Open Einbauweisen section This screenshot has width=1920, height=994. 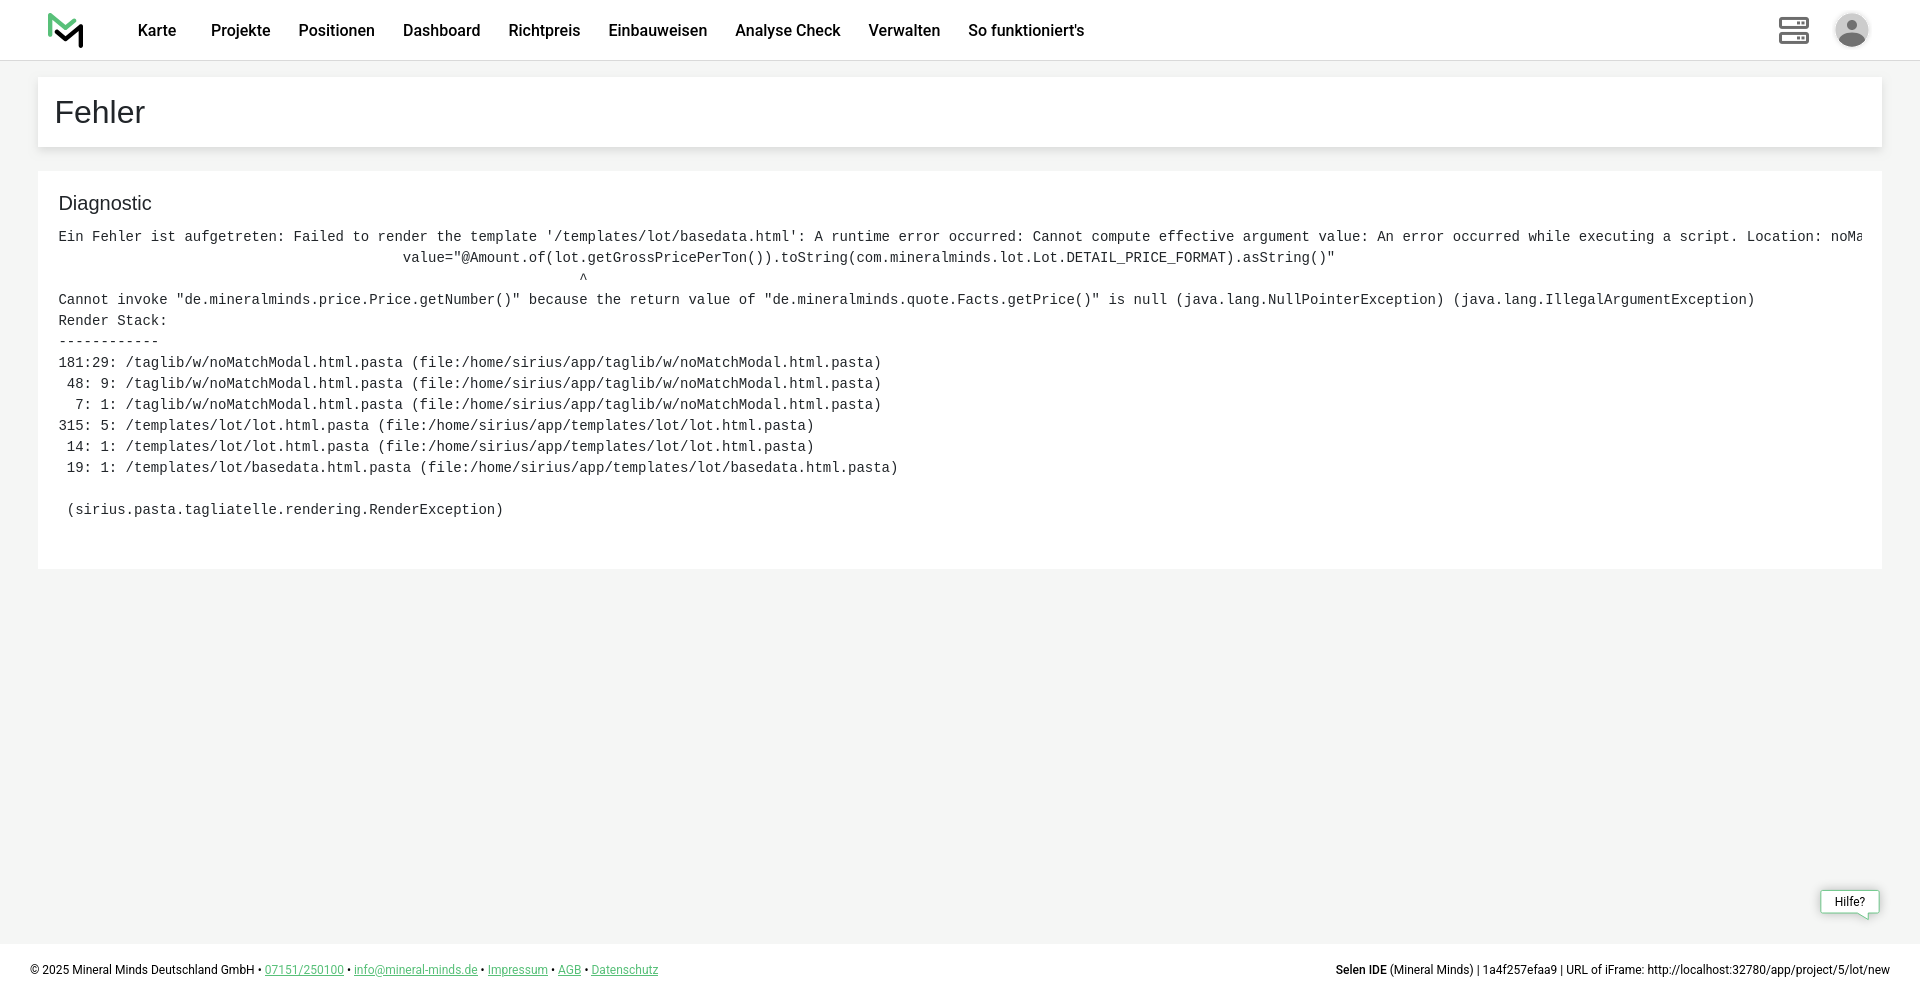pyautogui.click(x=657, y=31)
